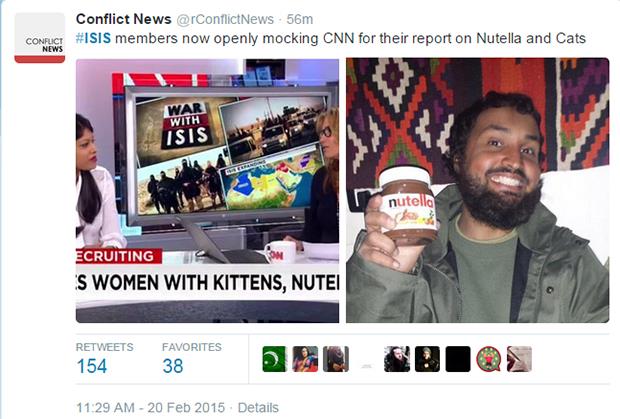Open the green crescent flag avatar
Image resolution: width=620 pixels, height=419 pixels.
(274, 359)
